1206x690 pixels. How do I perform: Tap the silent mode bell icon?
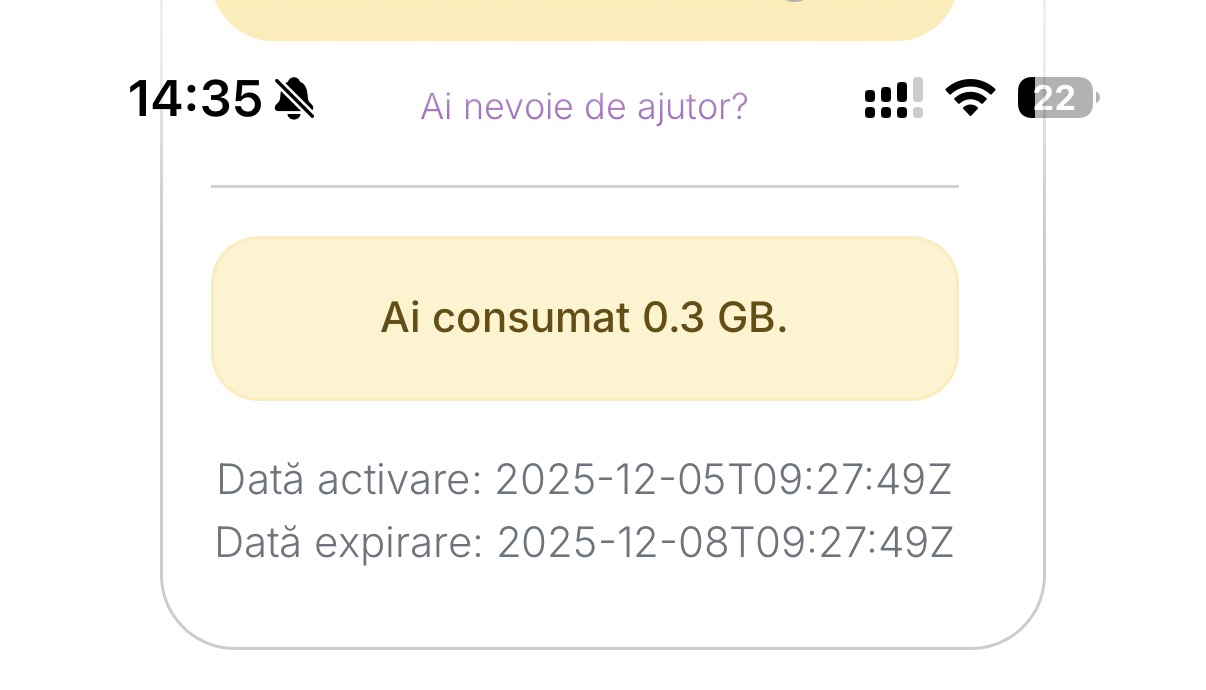tap(294, 99)
